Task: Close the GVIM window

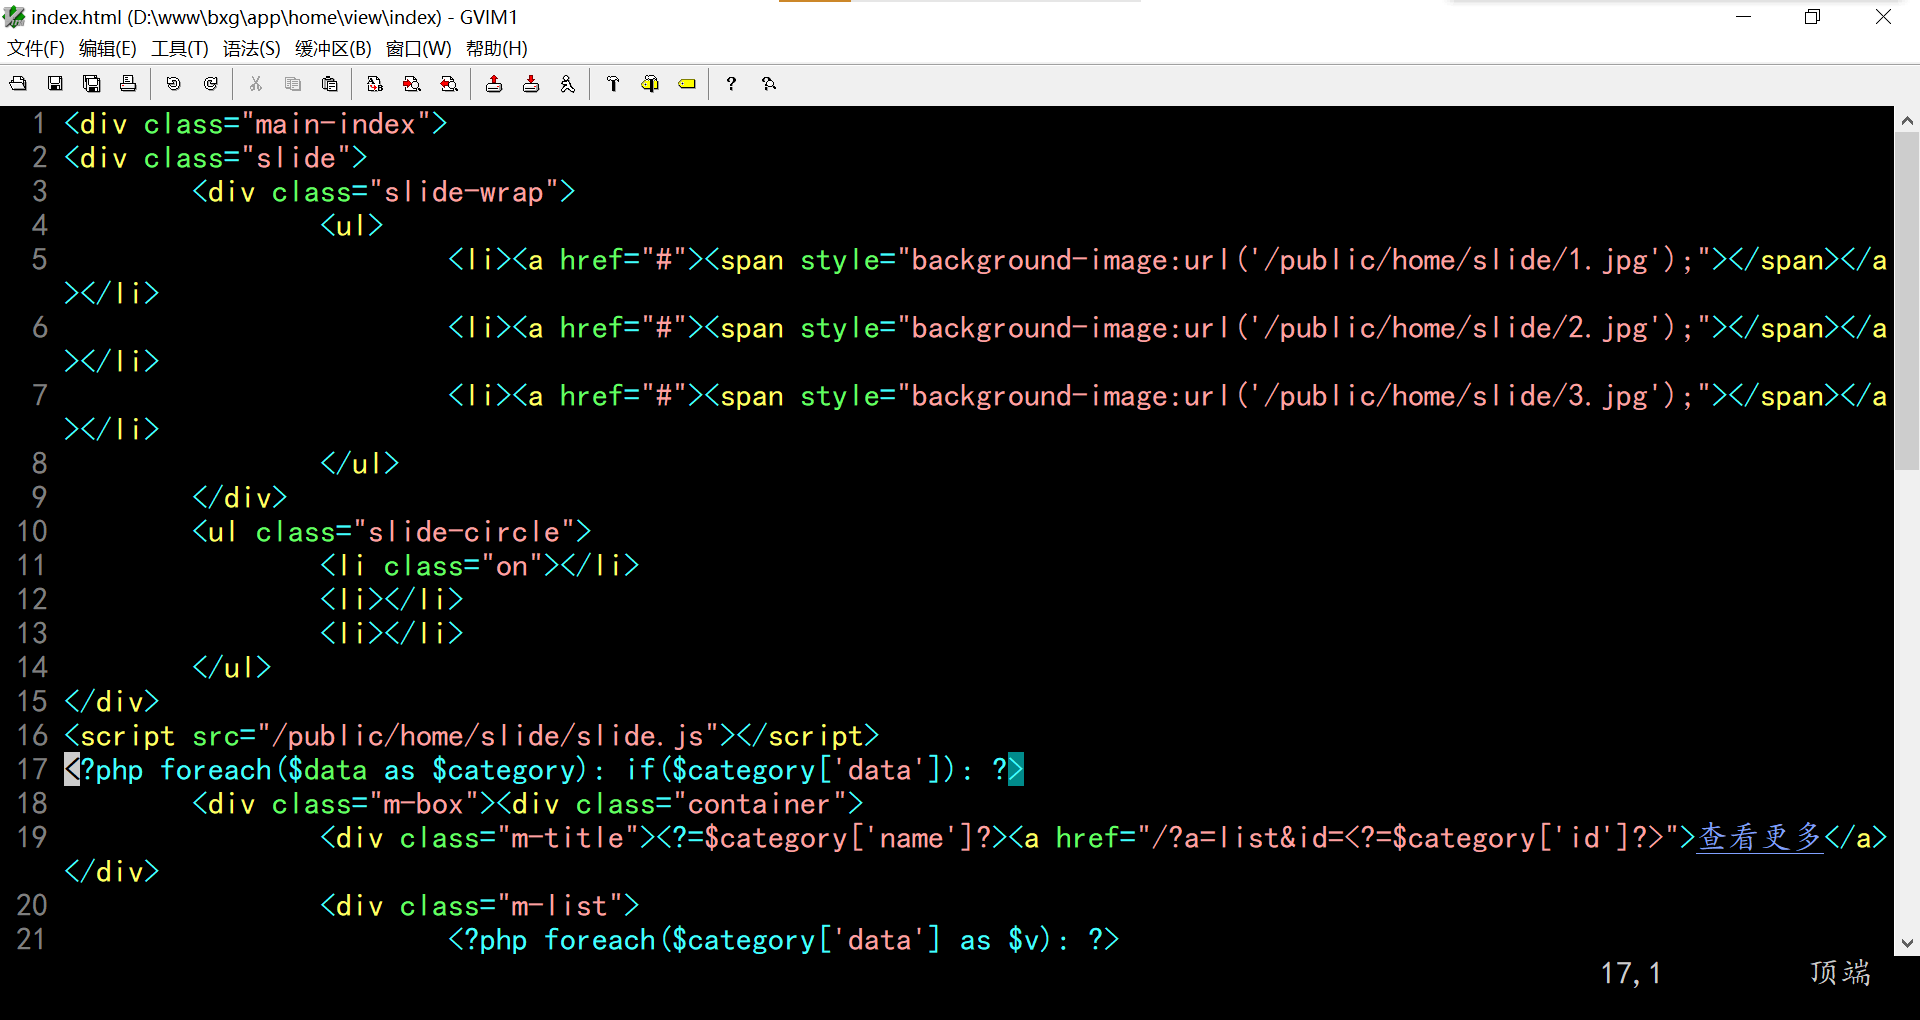Action: point(1883,17)
